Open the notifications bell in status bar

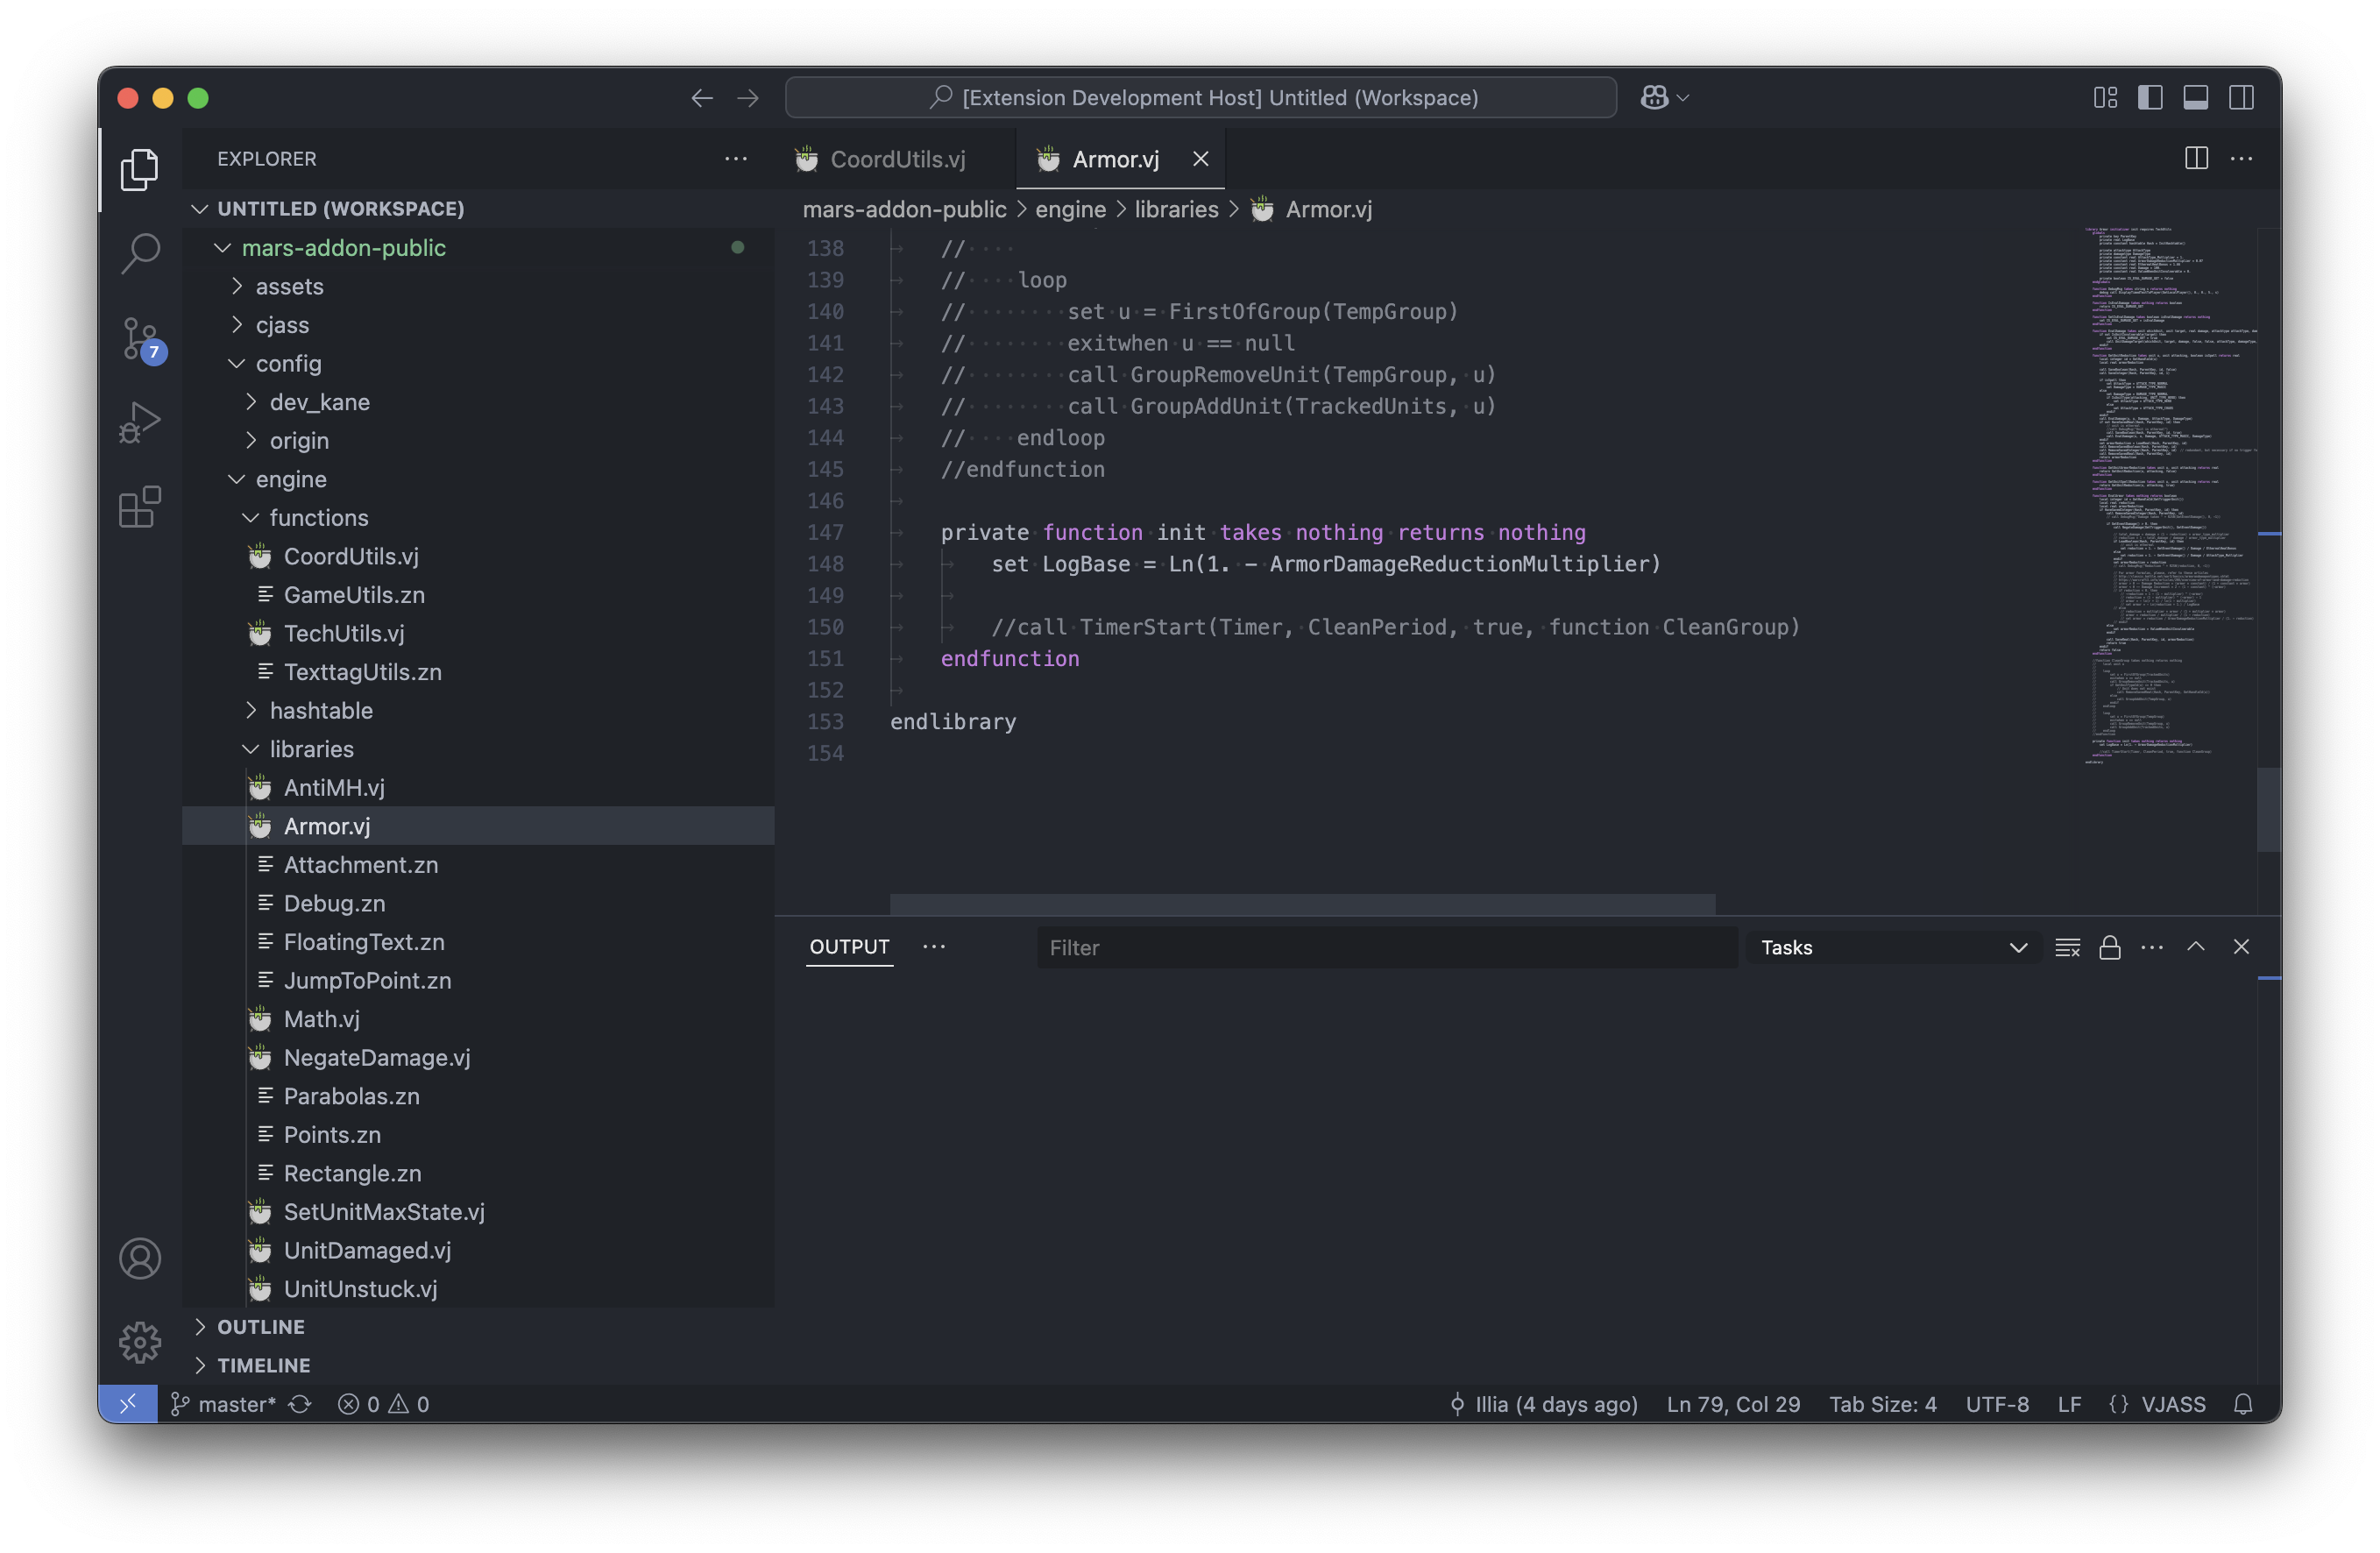point(2243,1404)
